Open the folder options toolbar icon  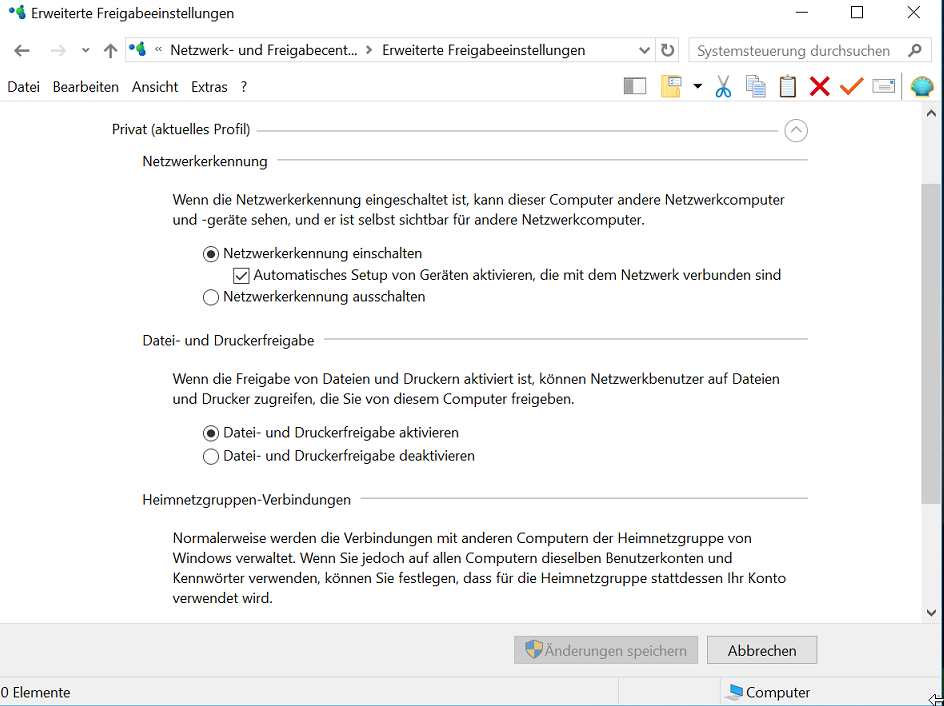[671, 87]
